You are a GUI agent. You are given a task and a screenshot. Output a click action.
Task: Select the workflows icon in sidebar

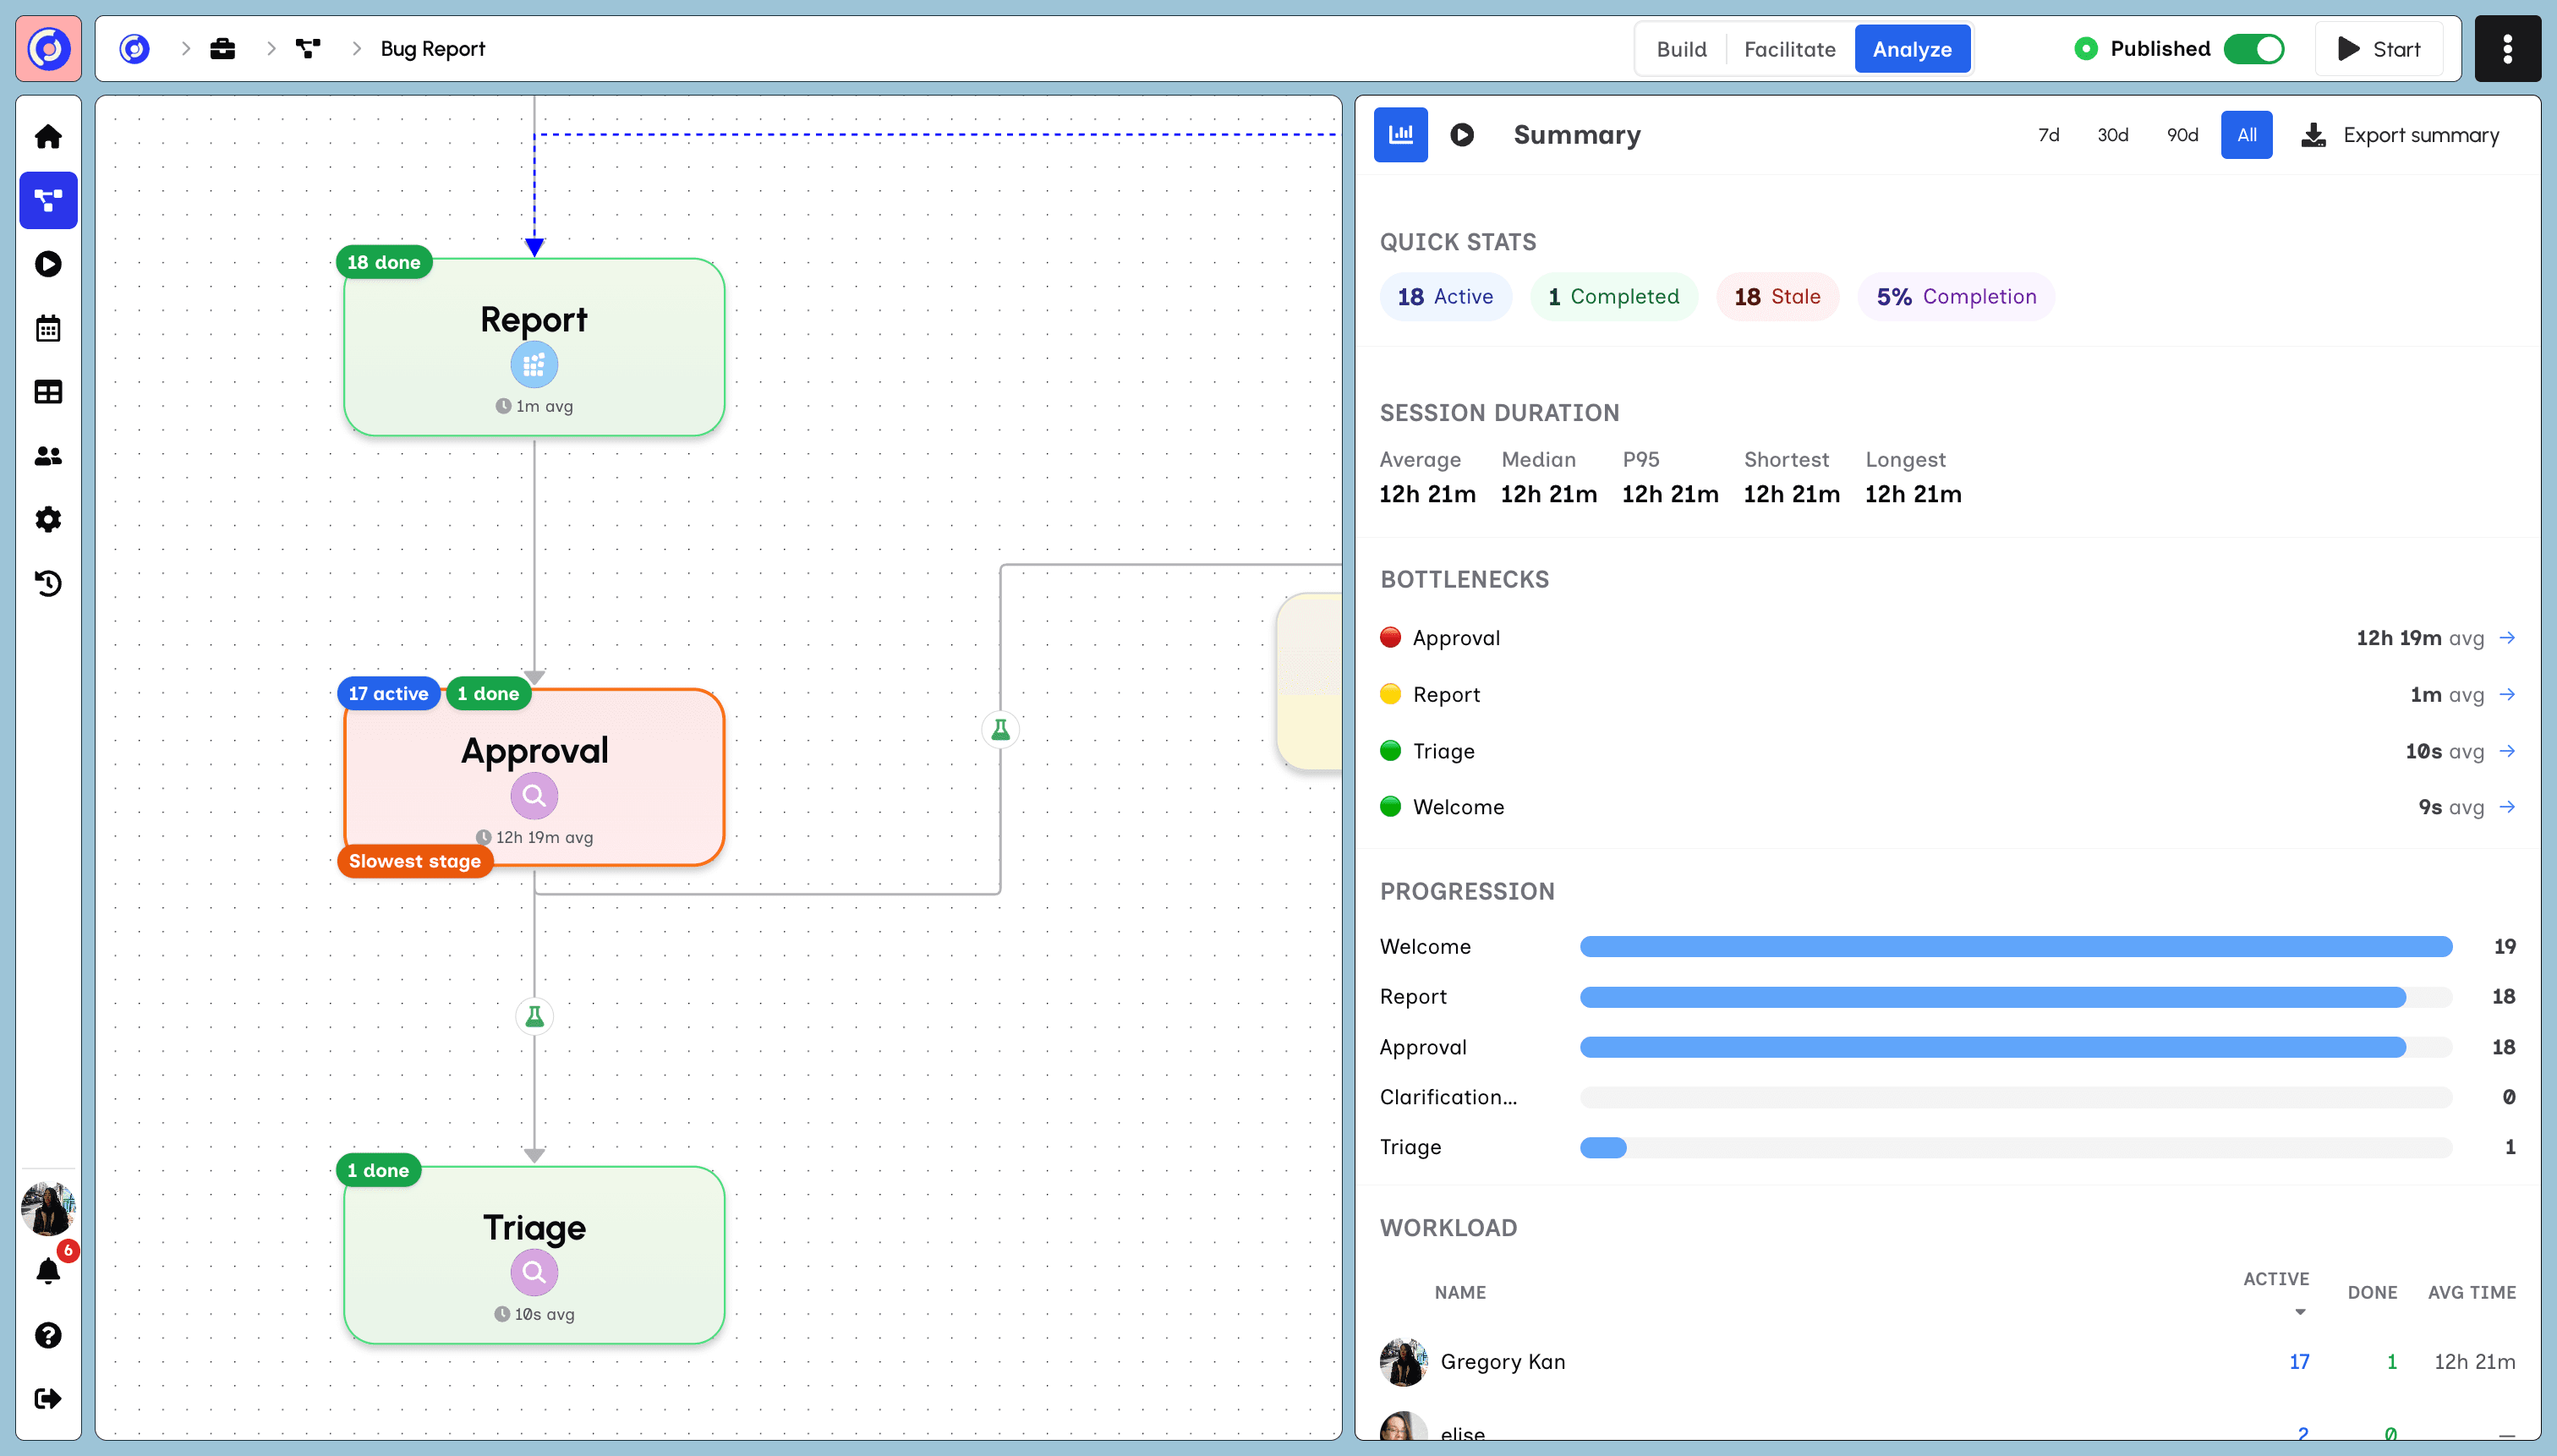coord(48,201)
